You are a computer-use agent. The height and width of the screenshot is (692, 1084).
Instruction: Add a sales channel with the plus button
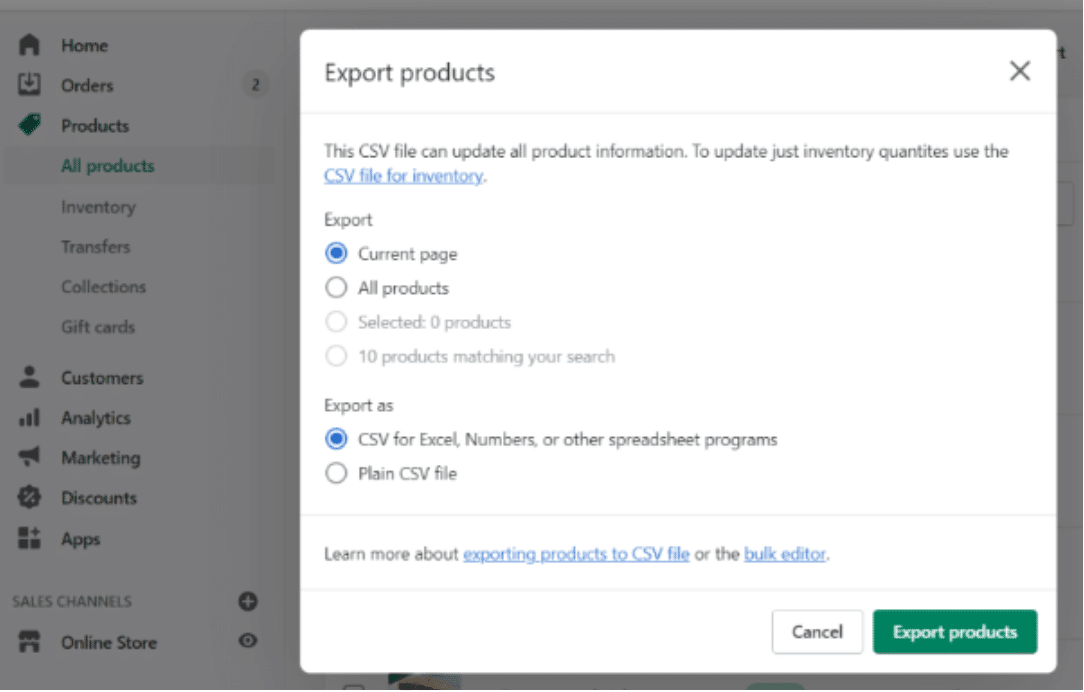[247, 601]
